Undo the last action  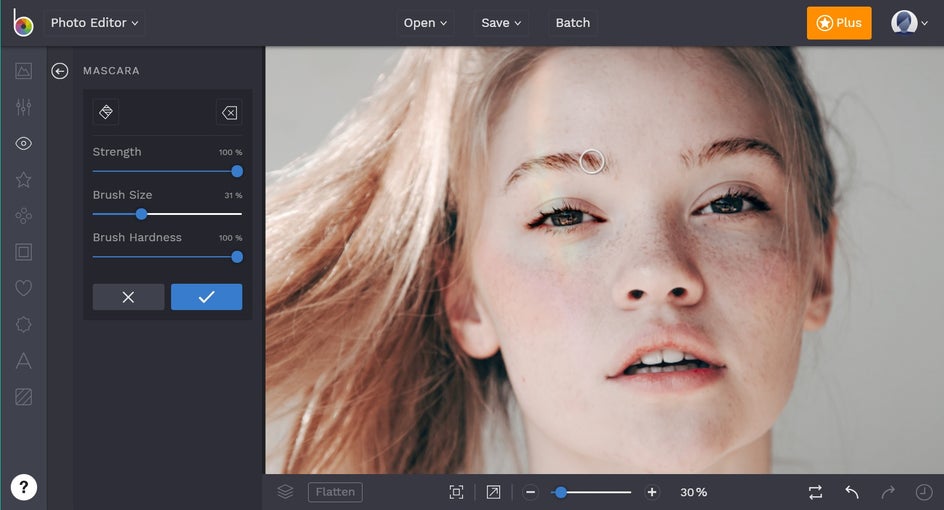coord(851,492)
